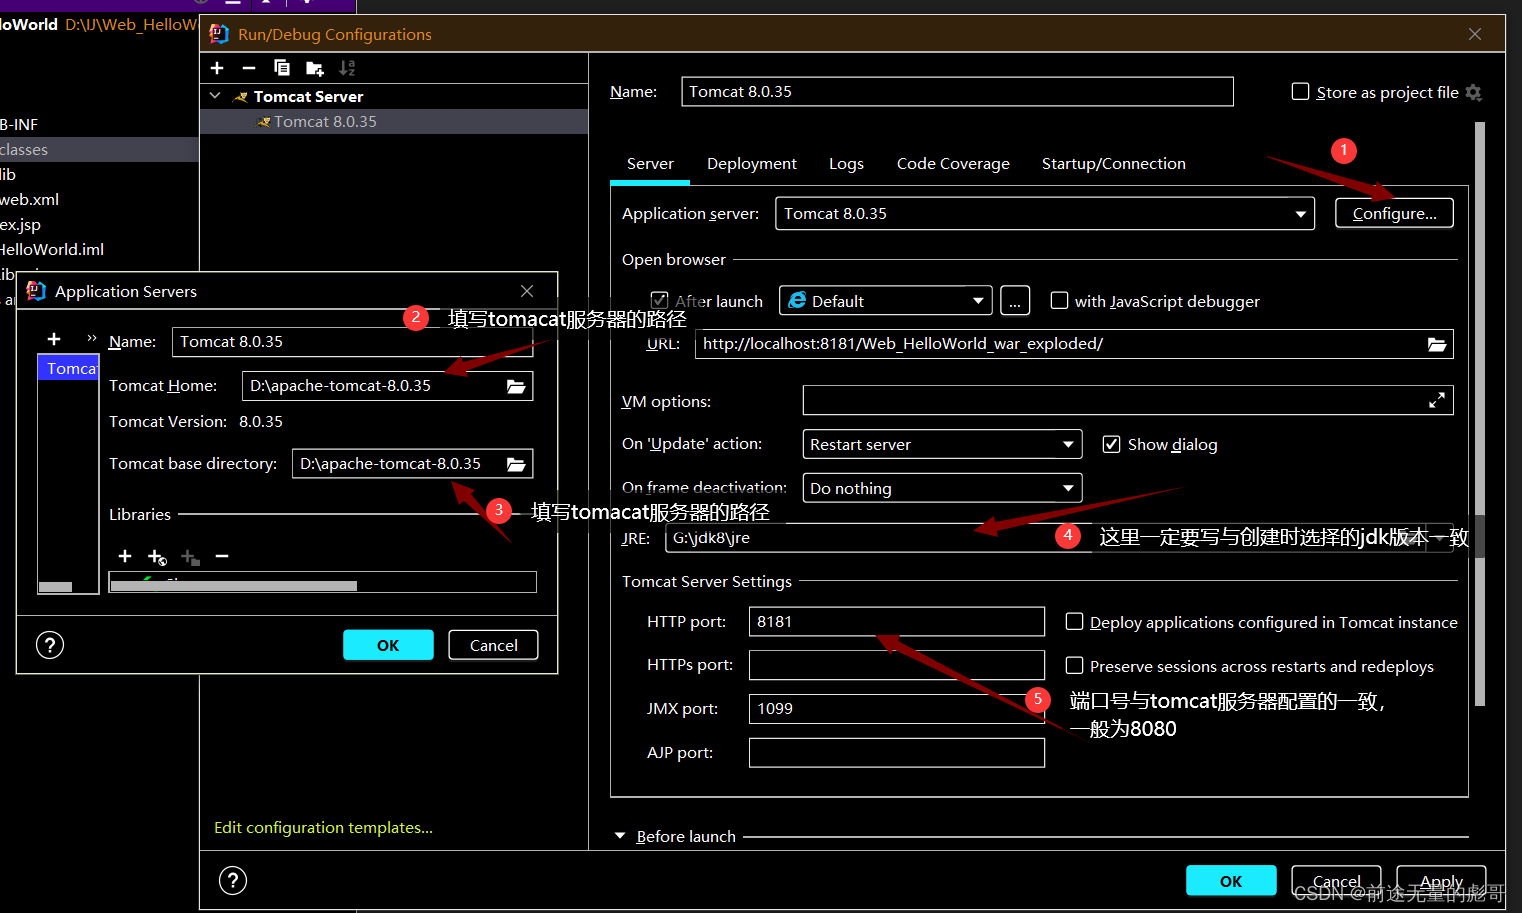Viewport: 1522px width, 913px height.
Task: Open On 'Update' action dropdown
Action: coord(942,444)
